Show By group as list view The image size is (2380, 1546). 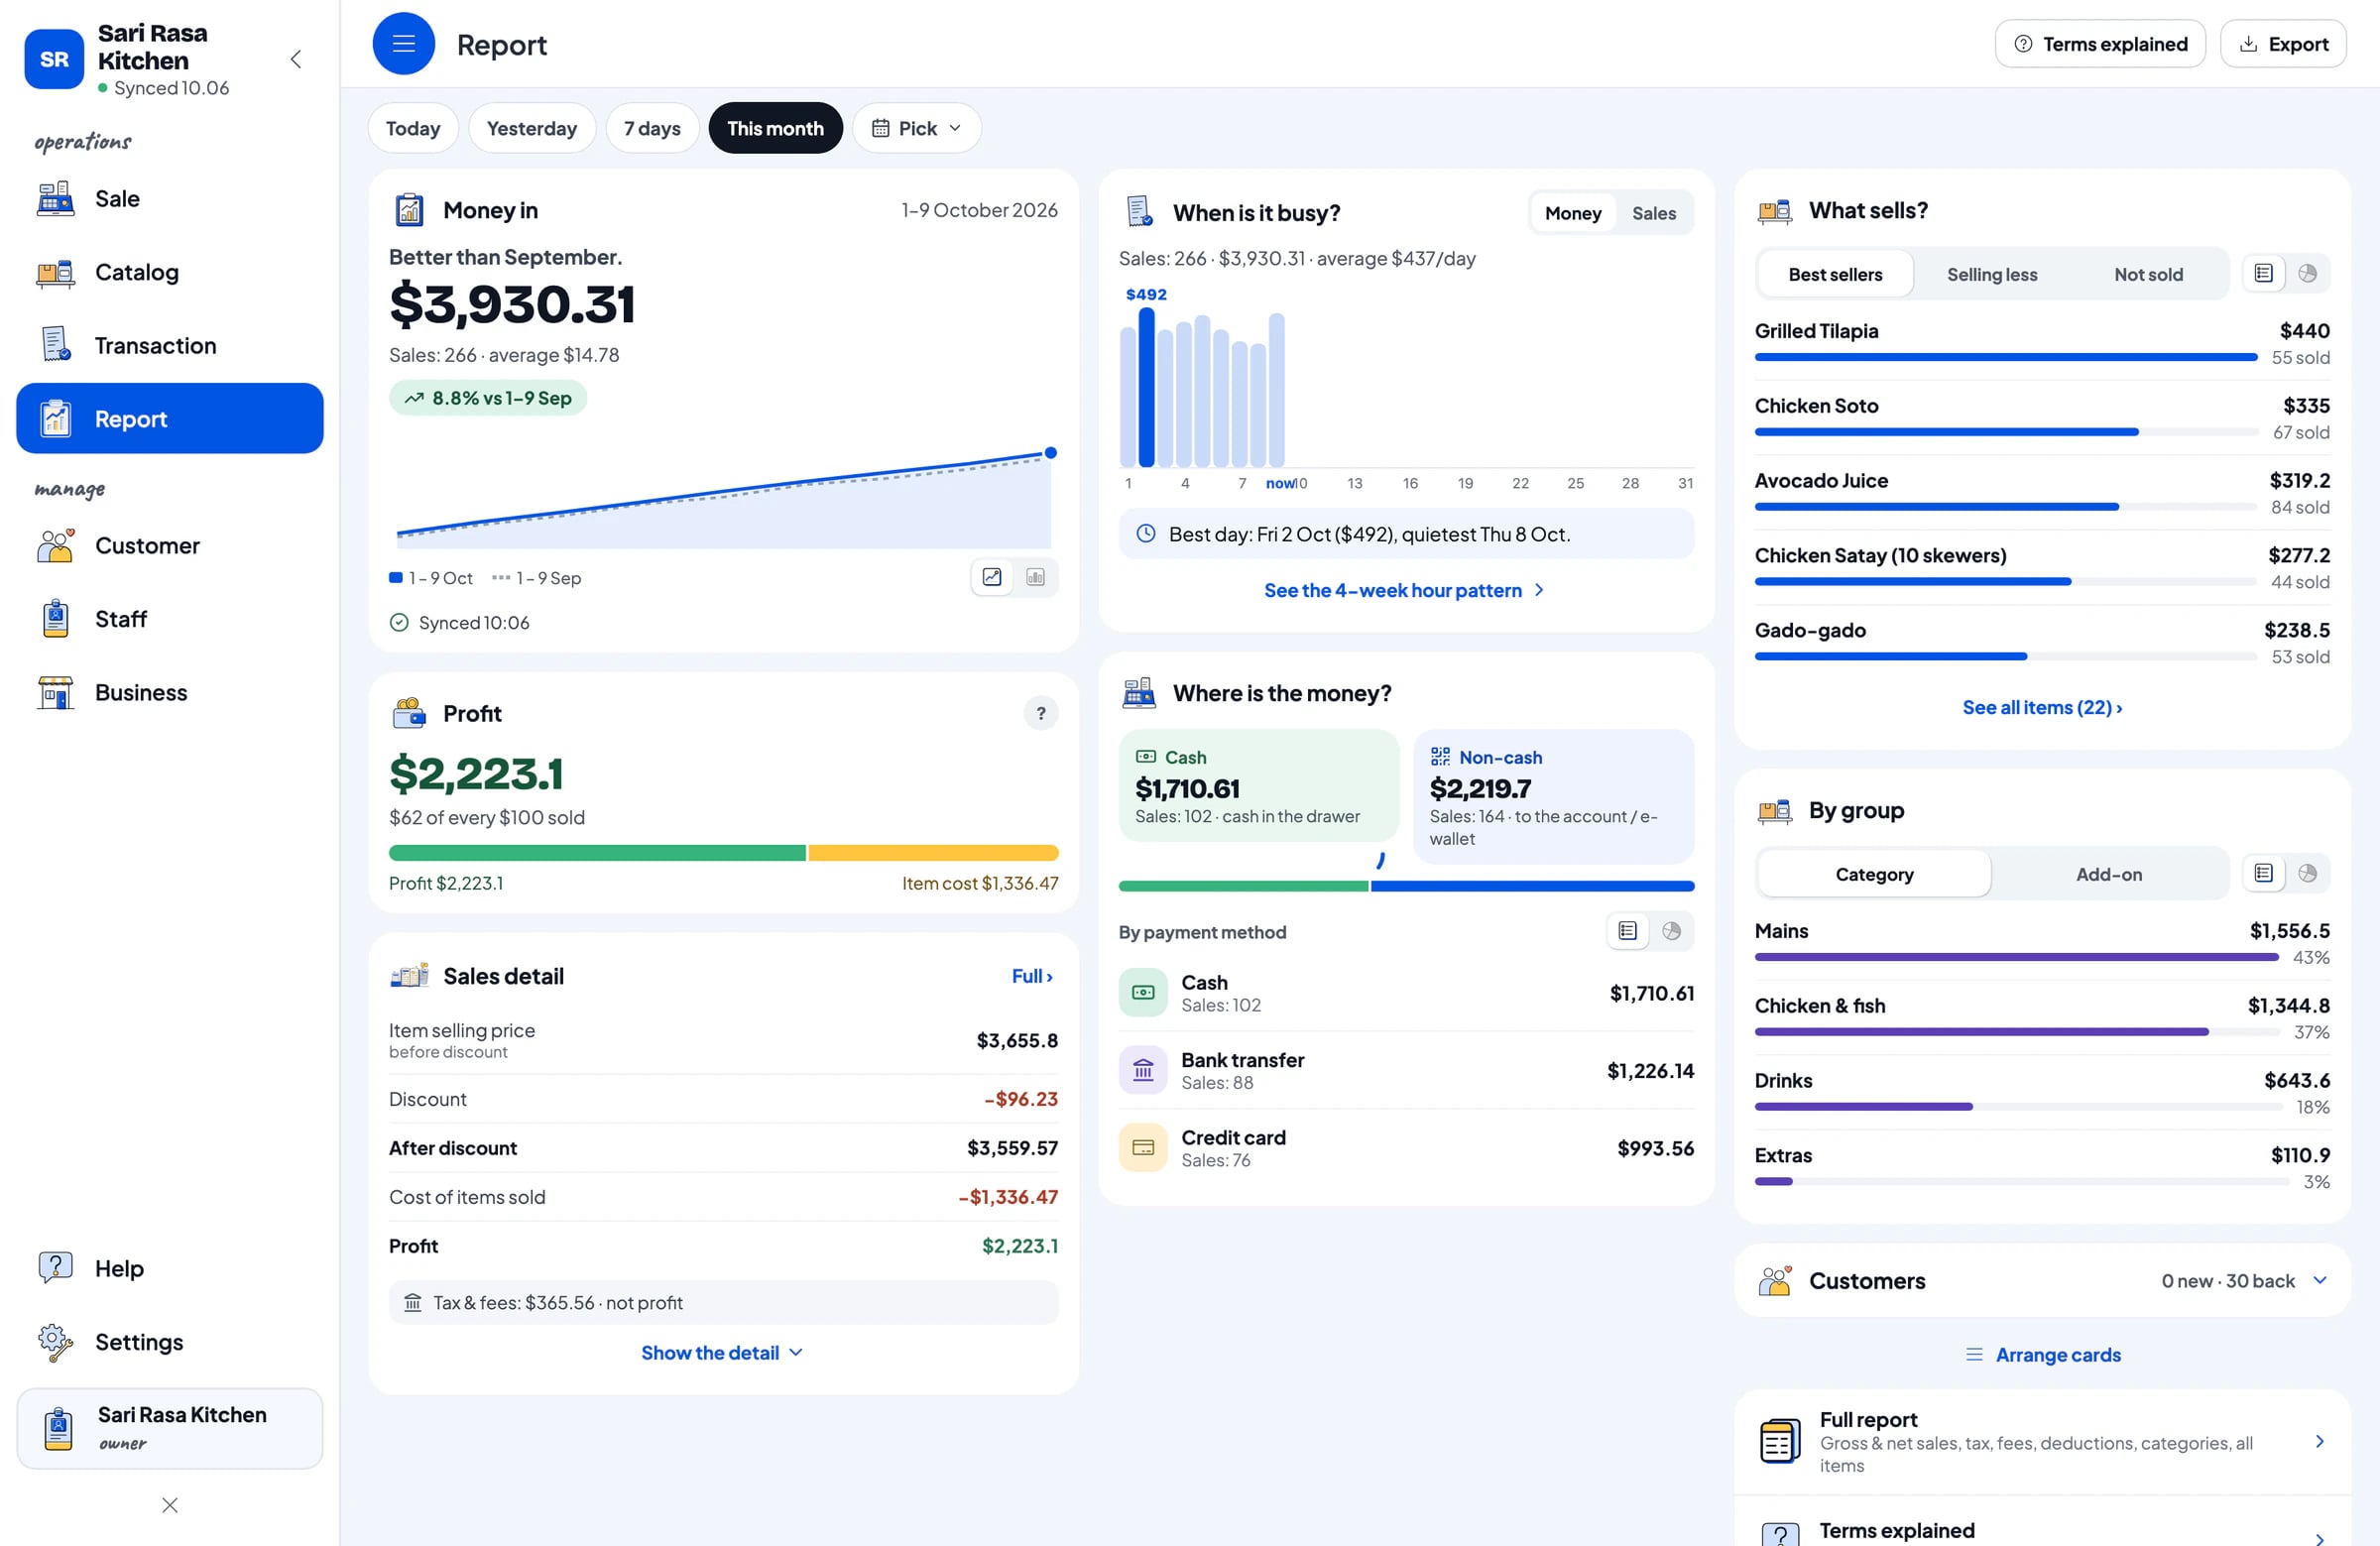click(x=2264, y=873)
